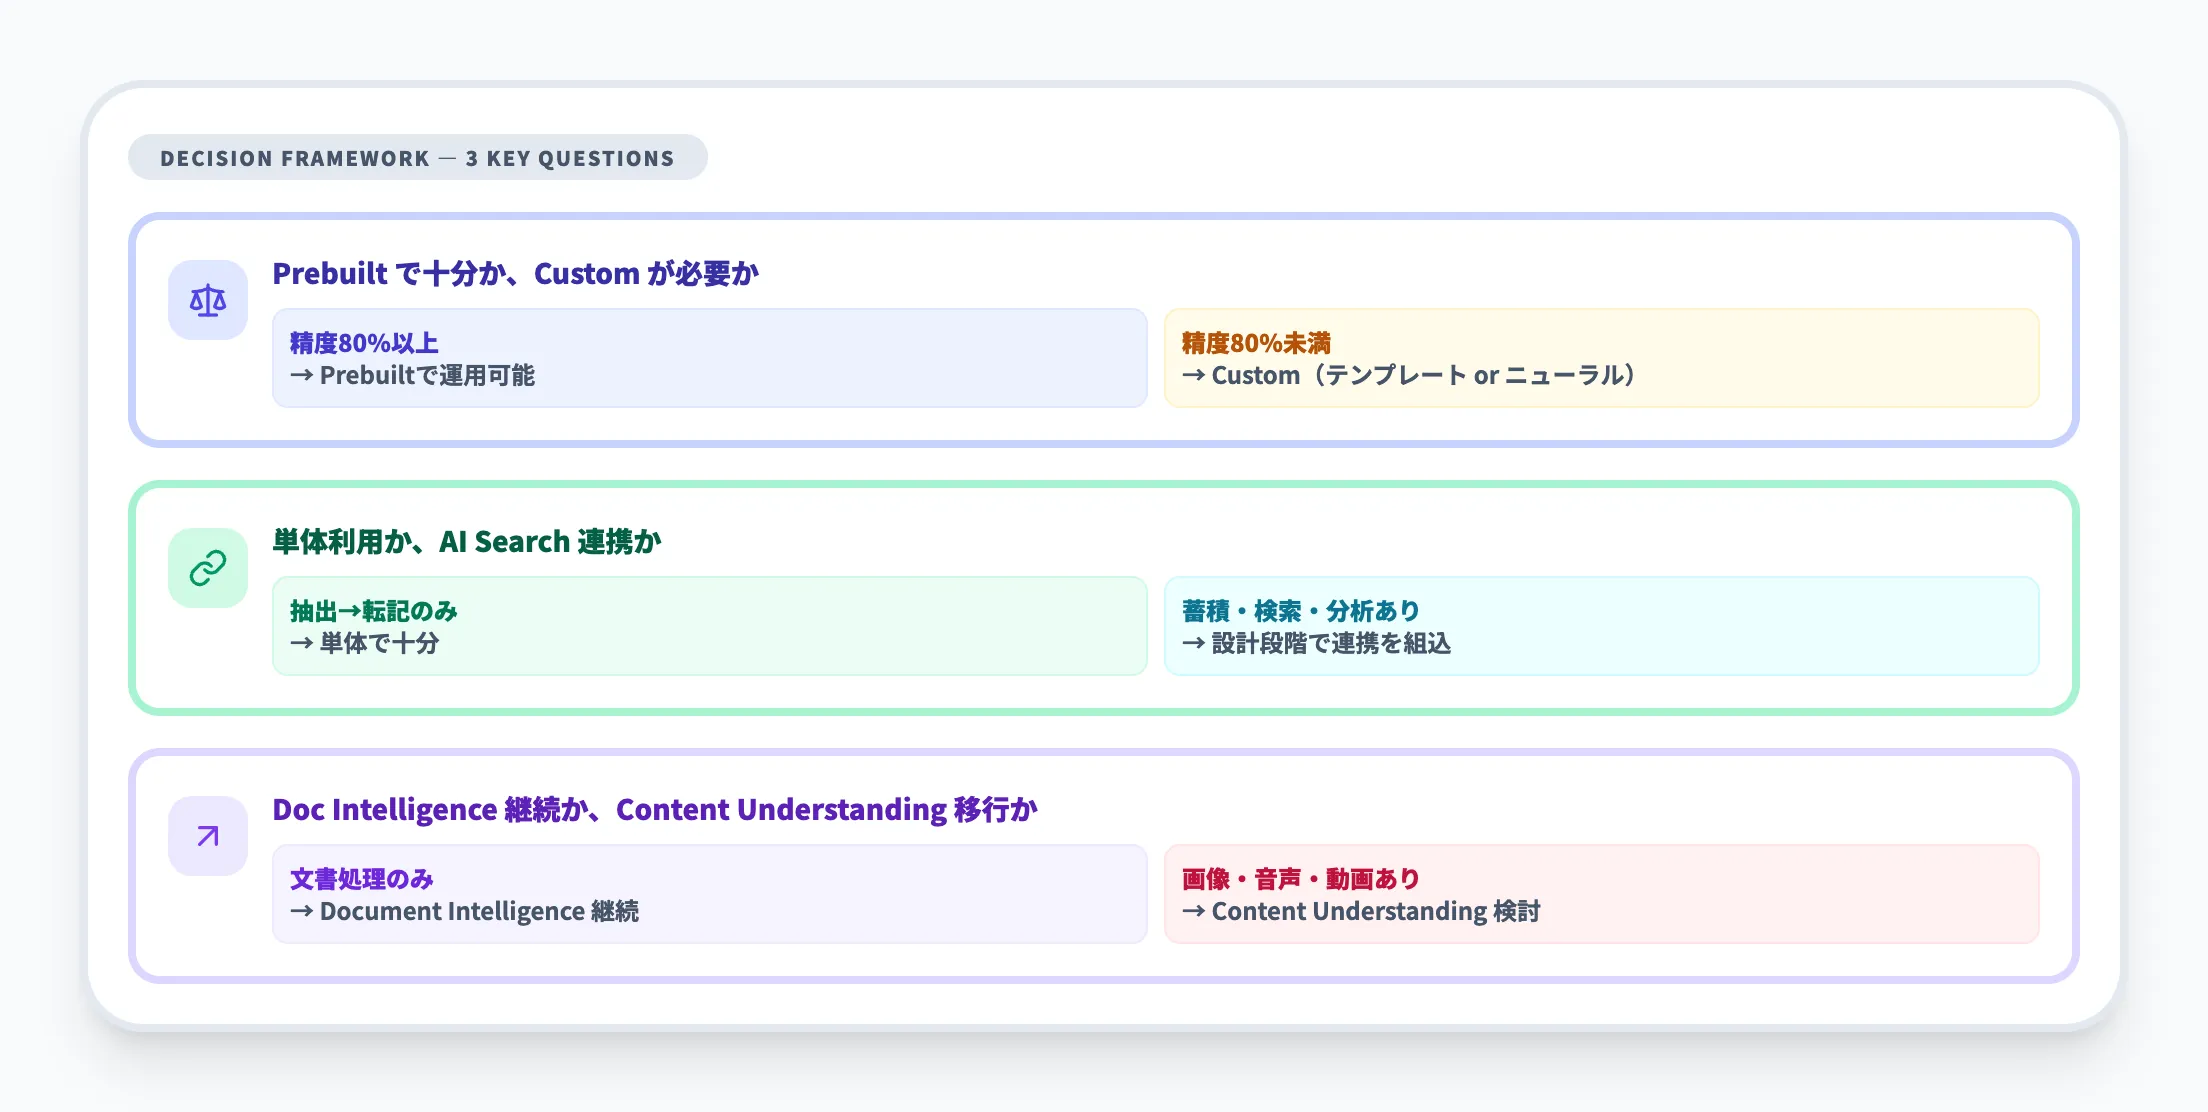The width and height of the screenshot is (2208, 1112).
Task: Click the Document Intelligence 継続 link
Action: click(467, 912)
